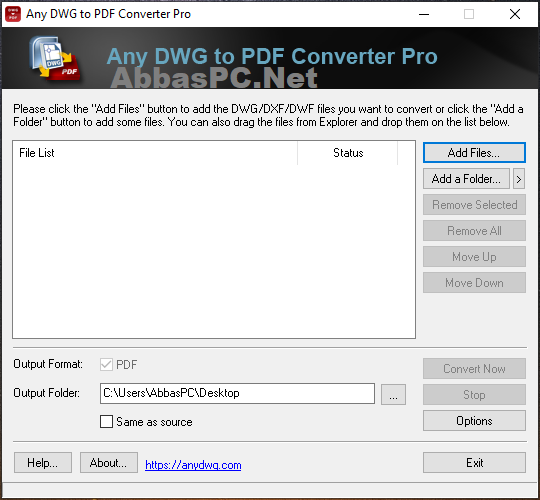
Task: Expand the arrow next to Add a Folder
Action: pyautogui.click(x=519, y=179)
